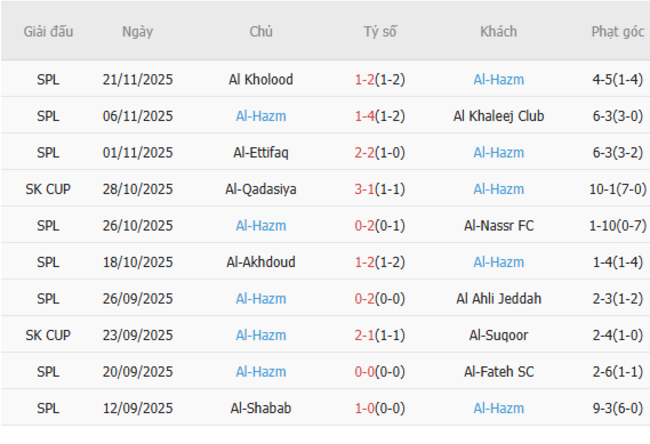Click the "Phạt góc" column header
The height and width of the screenshot is (444, 650).
617,31
